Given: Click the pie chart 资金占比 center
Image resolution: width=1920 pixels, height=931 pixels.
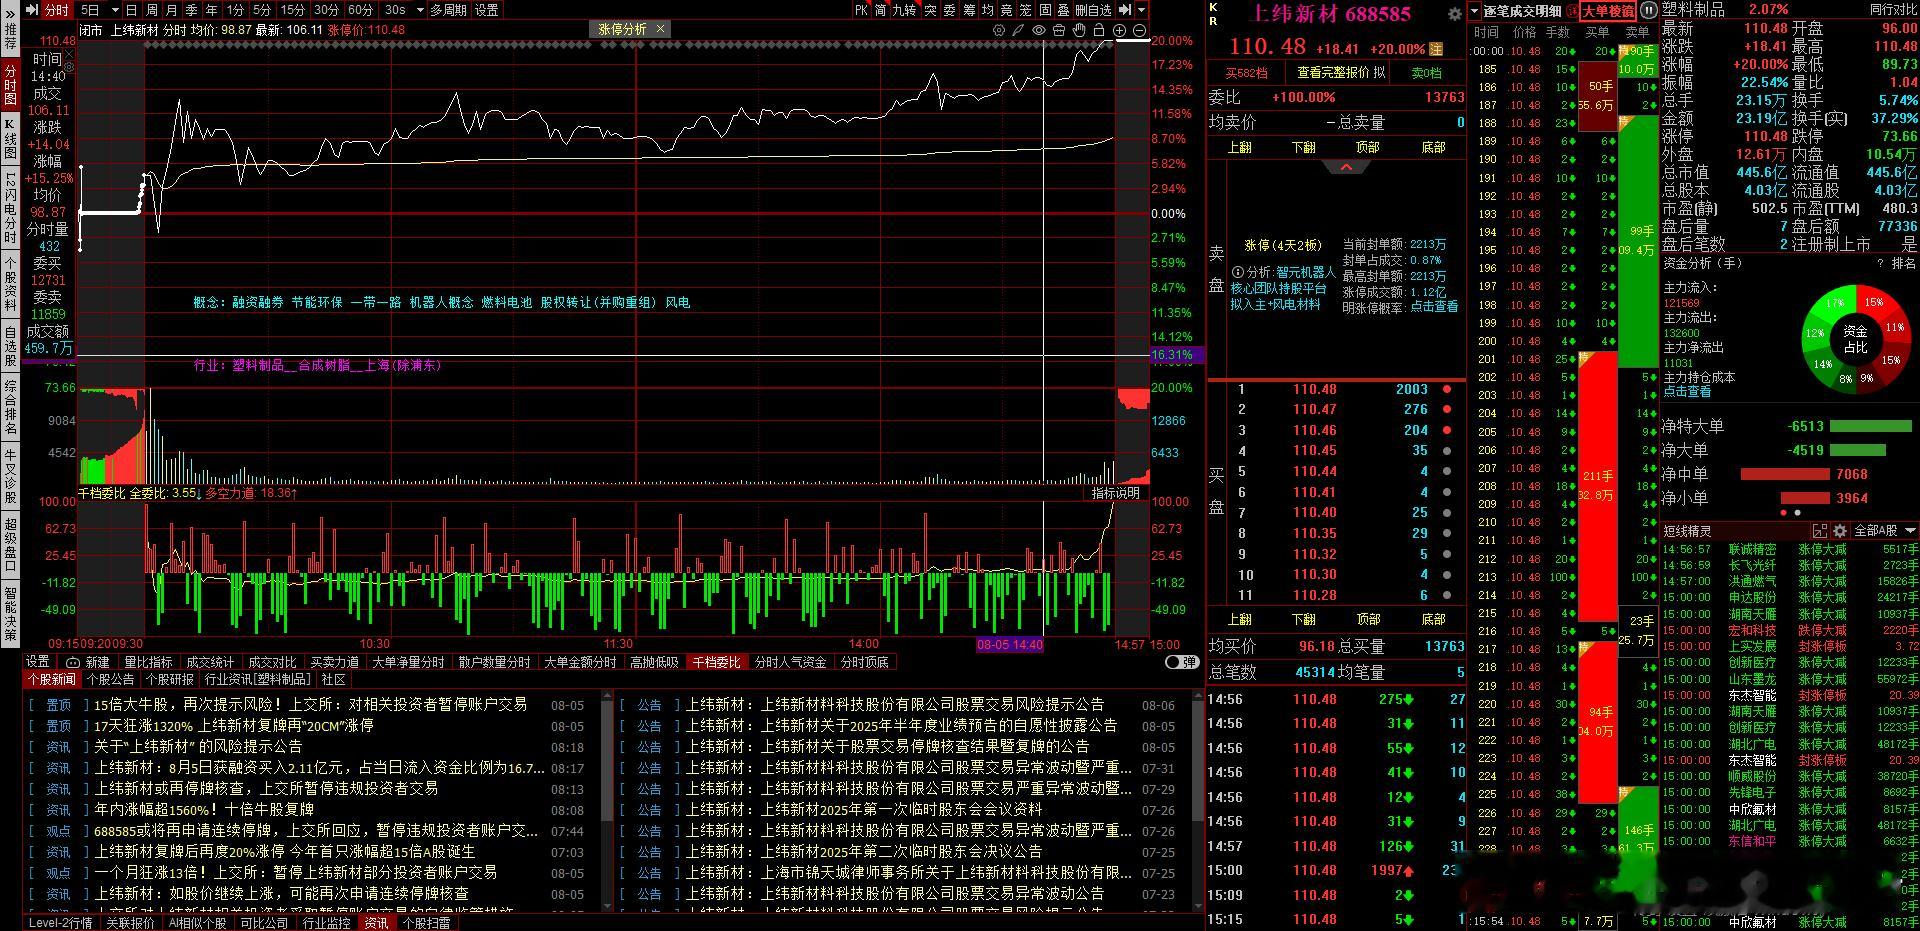Looking at the screenshot, I should pyautogui.click(x=1855, y=339).
